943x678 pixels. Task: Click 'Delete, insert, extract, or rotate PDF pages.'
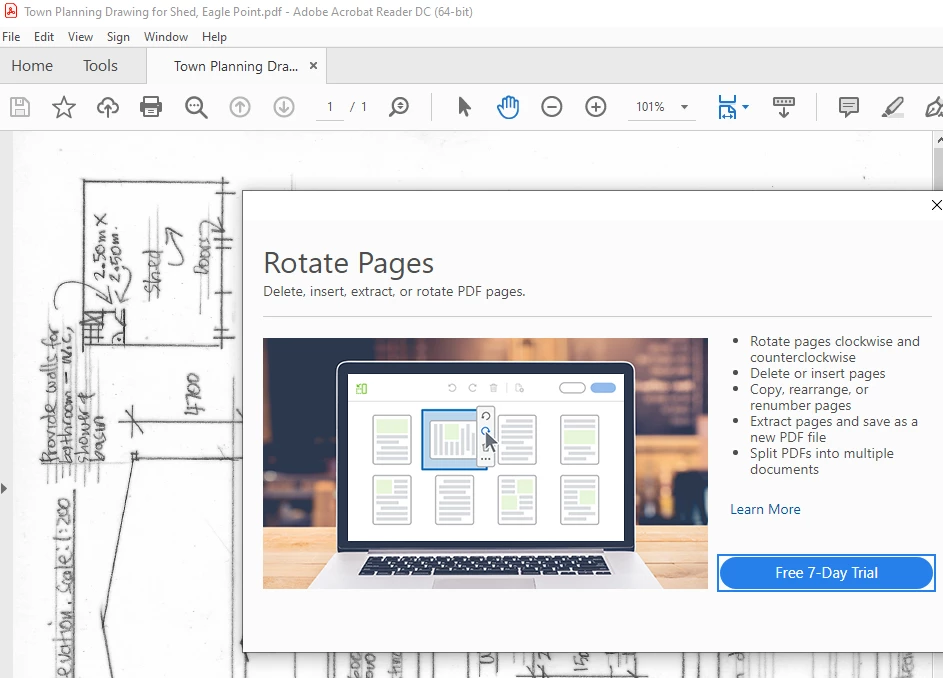coord(395,292)
